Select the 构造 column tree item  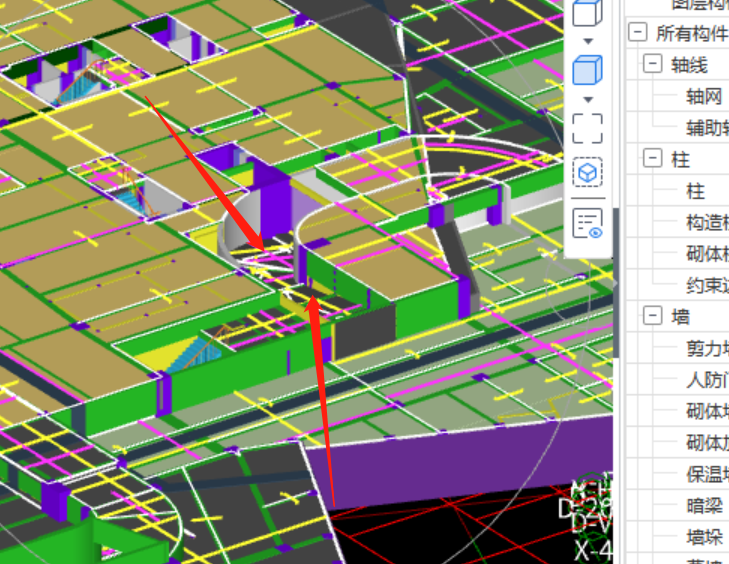707,222
